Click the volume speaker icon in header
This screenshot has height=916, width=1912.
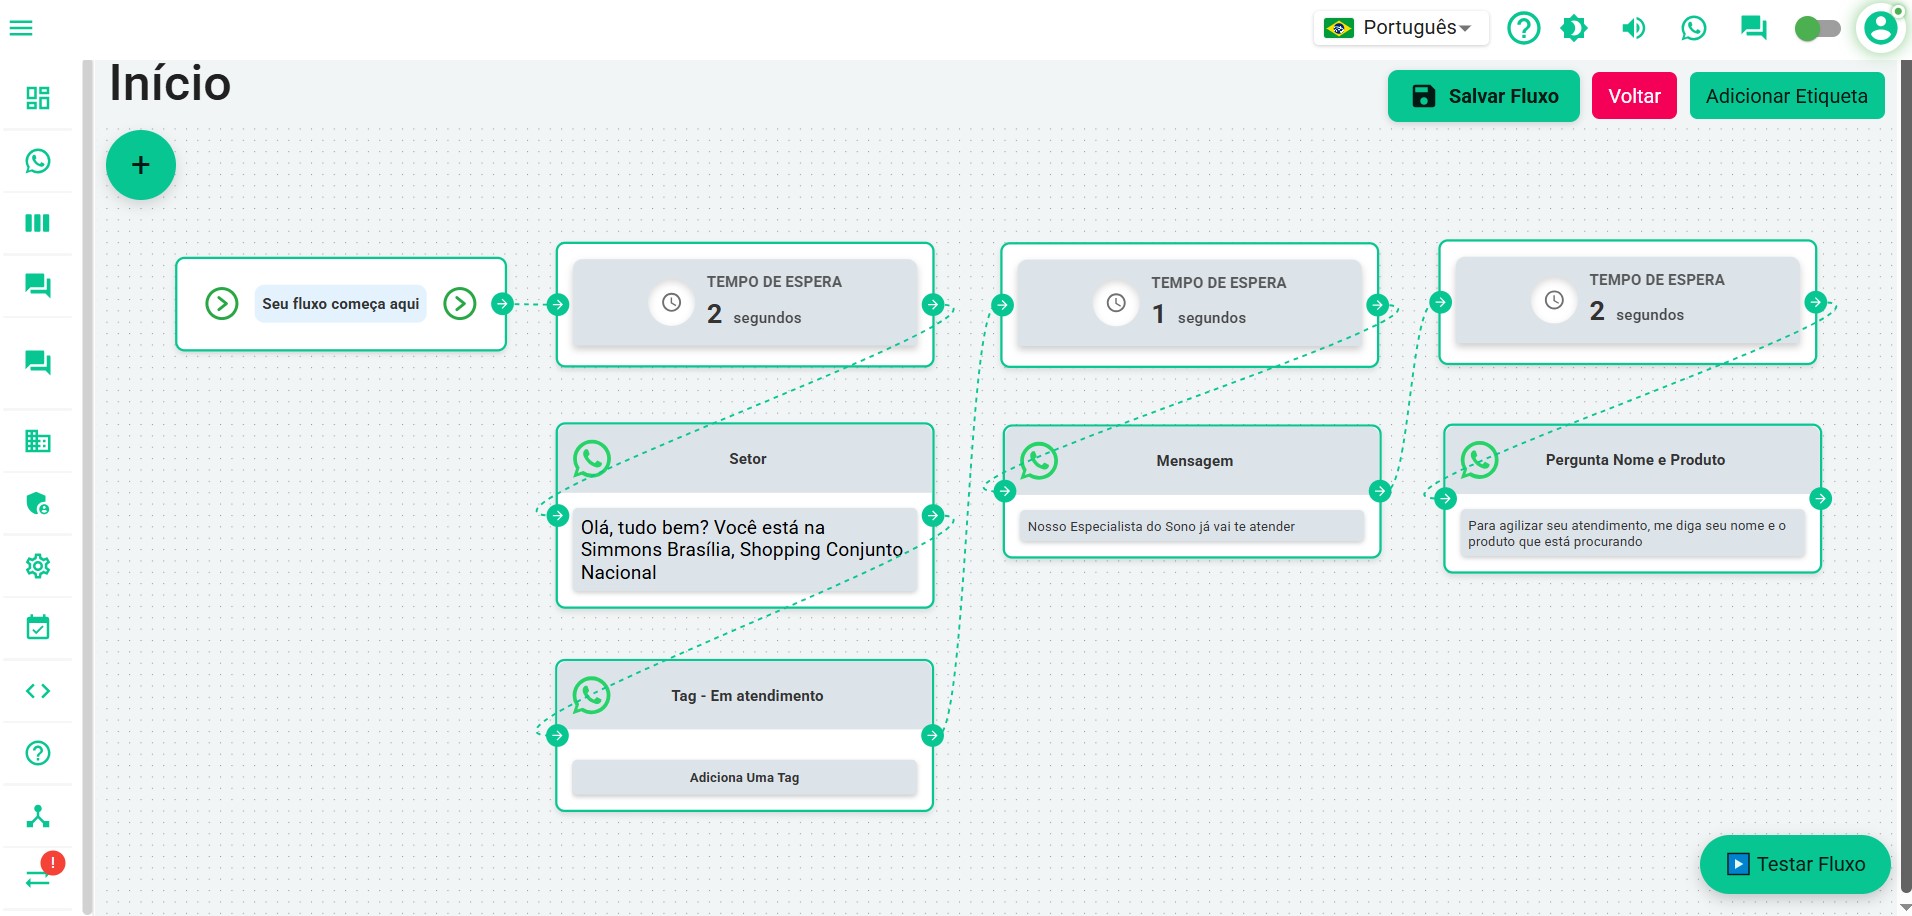(x=1633, y=28)
